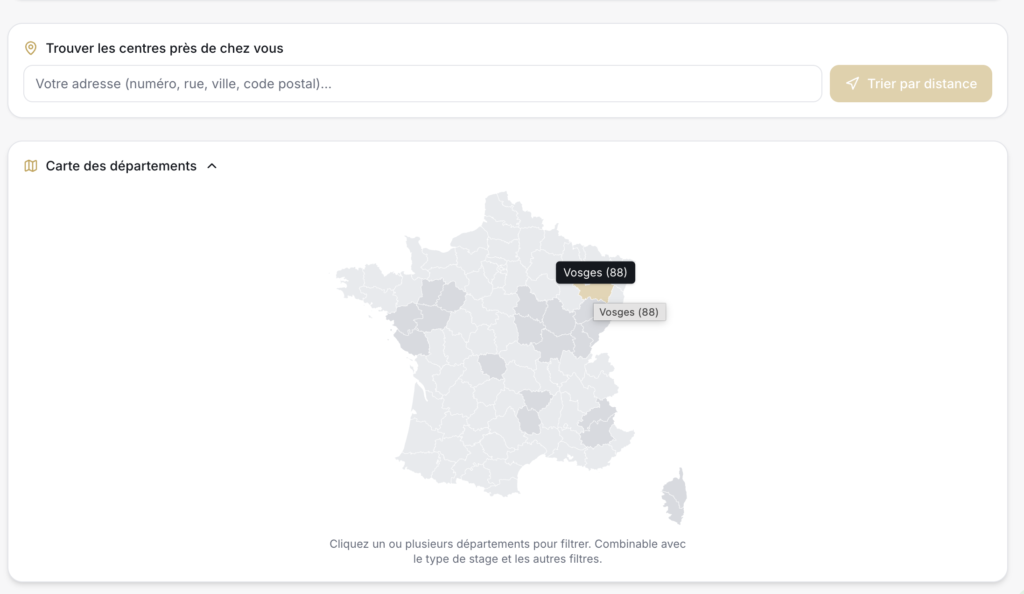The width and height of the screenshot is (1024, 594).
Task: Collapse the 'Carte des départements' section via its chevron
Action: tap(212, 166)
